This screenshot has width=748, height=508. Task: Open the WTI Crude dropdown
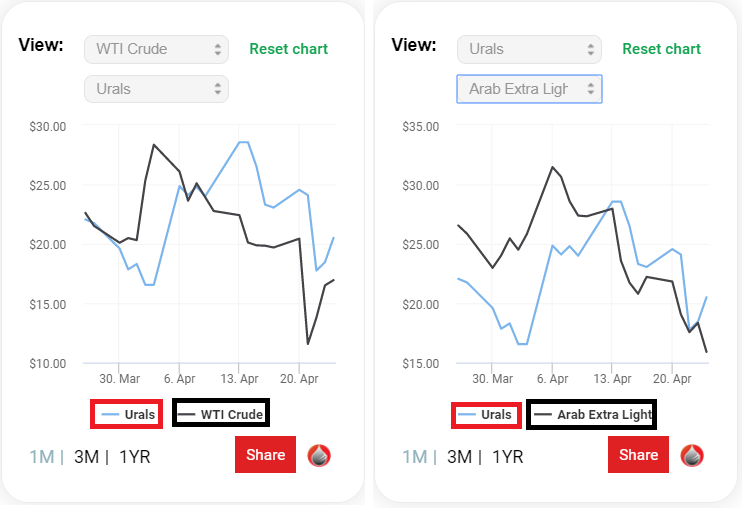coord(156,49)
